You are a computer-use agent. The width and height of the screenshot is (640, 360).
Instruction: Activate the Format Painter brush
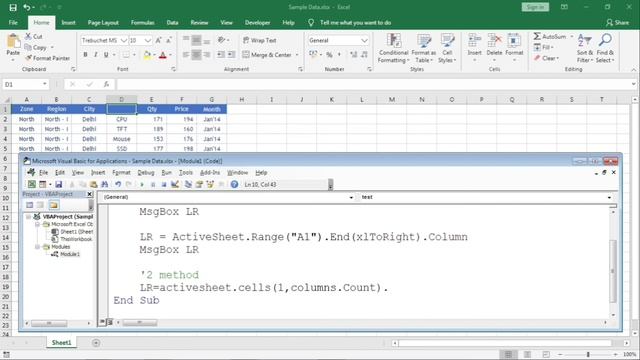tap(47, 58)
